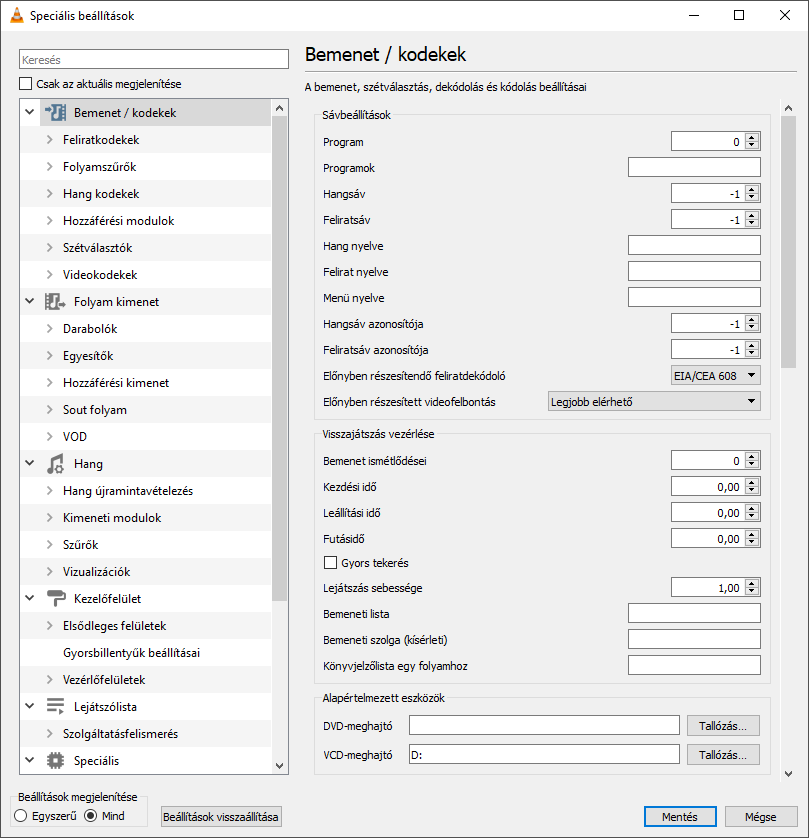Decrease the Hangsáv spinner value
The image size is (809, 838).
click(752, 198)
